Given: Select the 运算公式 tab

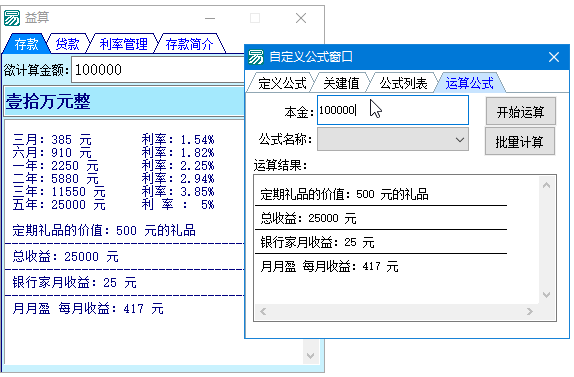Looking at the screenshot, I should pyautogui.click(x=469, y=83).
